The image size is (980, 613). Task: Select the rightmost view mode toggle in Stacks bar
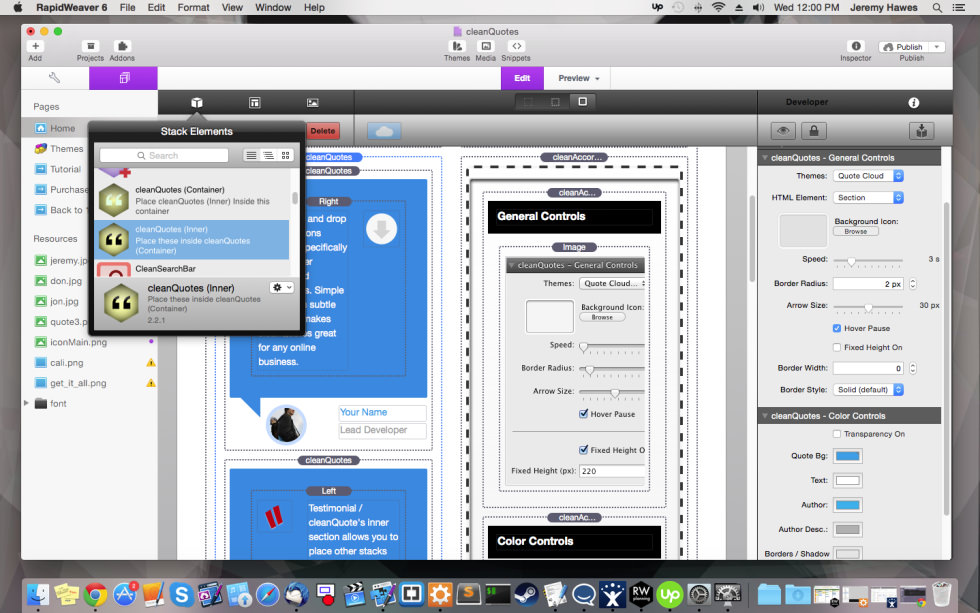point(582,102)
